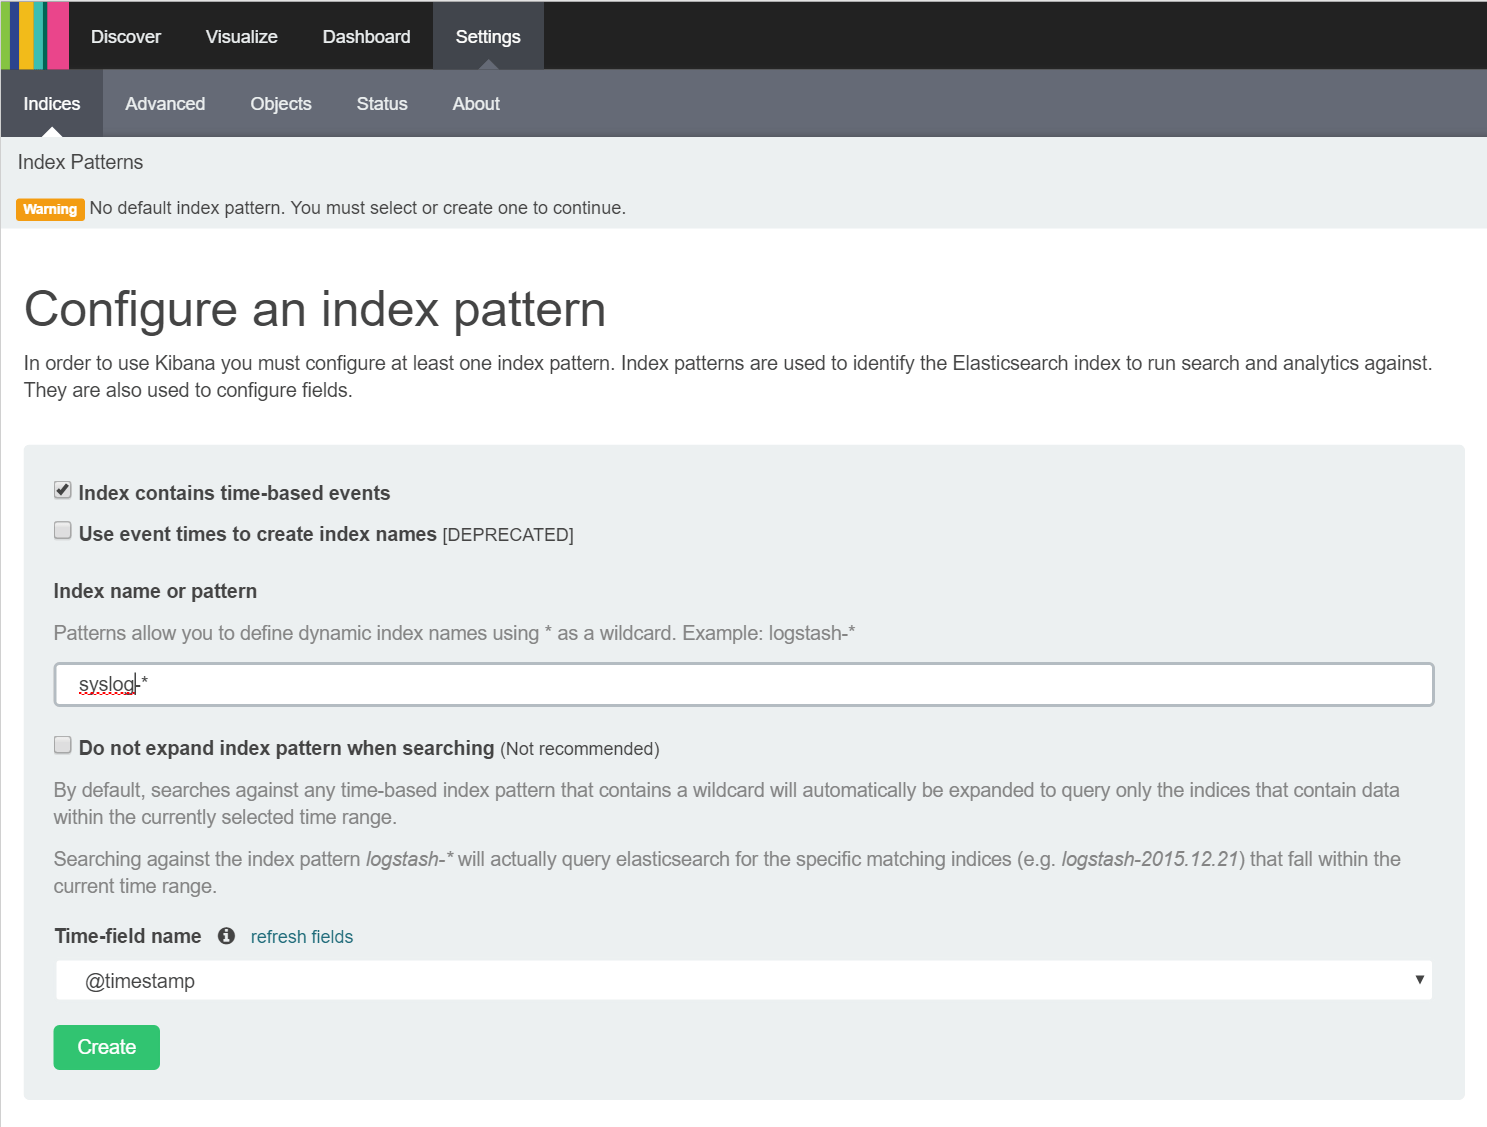Click the Kibana striped logo
The width and height of the screenshot is (1487, 1127).
point(35,35)
